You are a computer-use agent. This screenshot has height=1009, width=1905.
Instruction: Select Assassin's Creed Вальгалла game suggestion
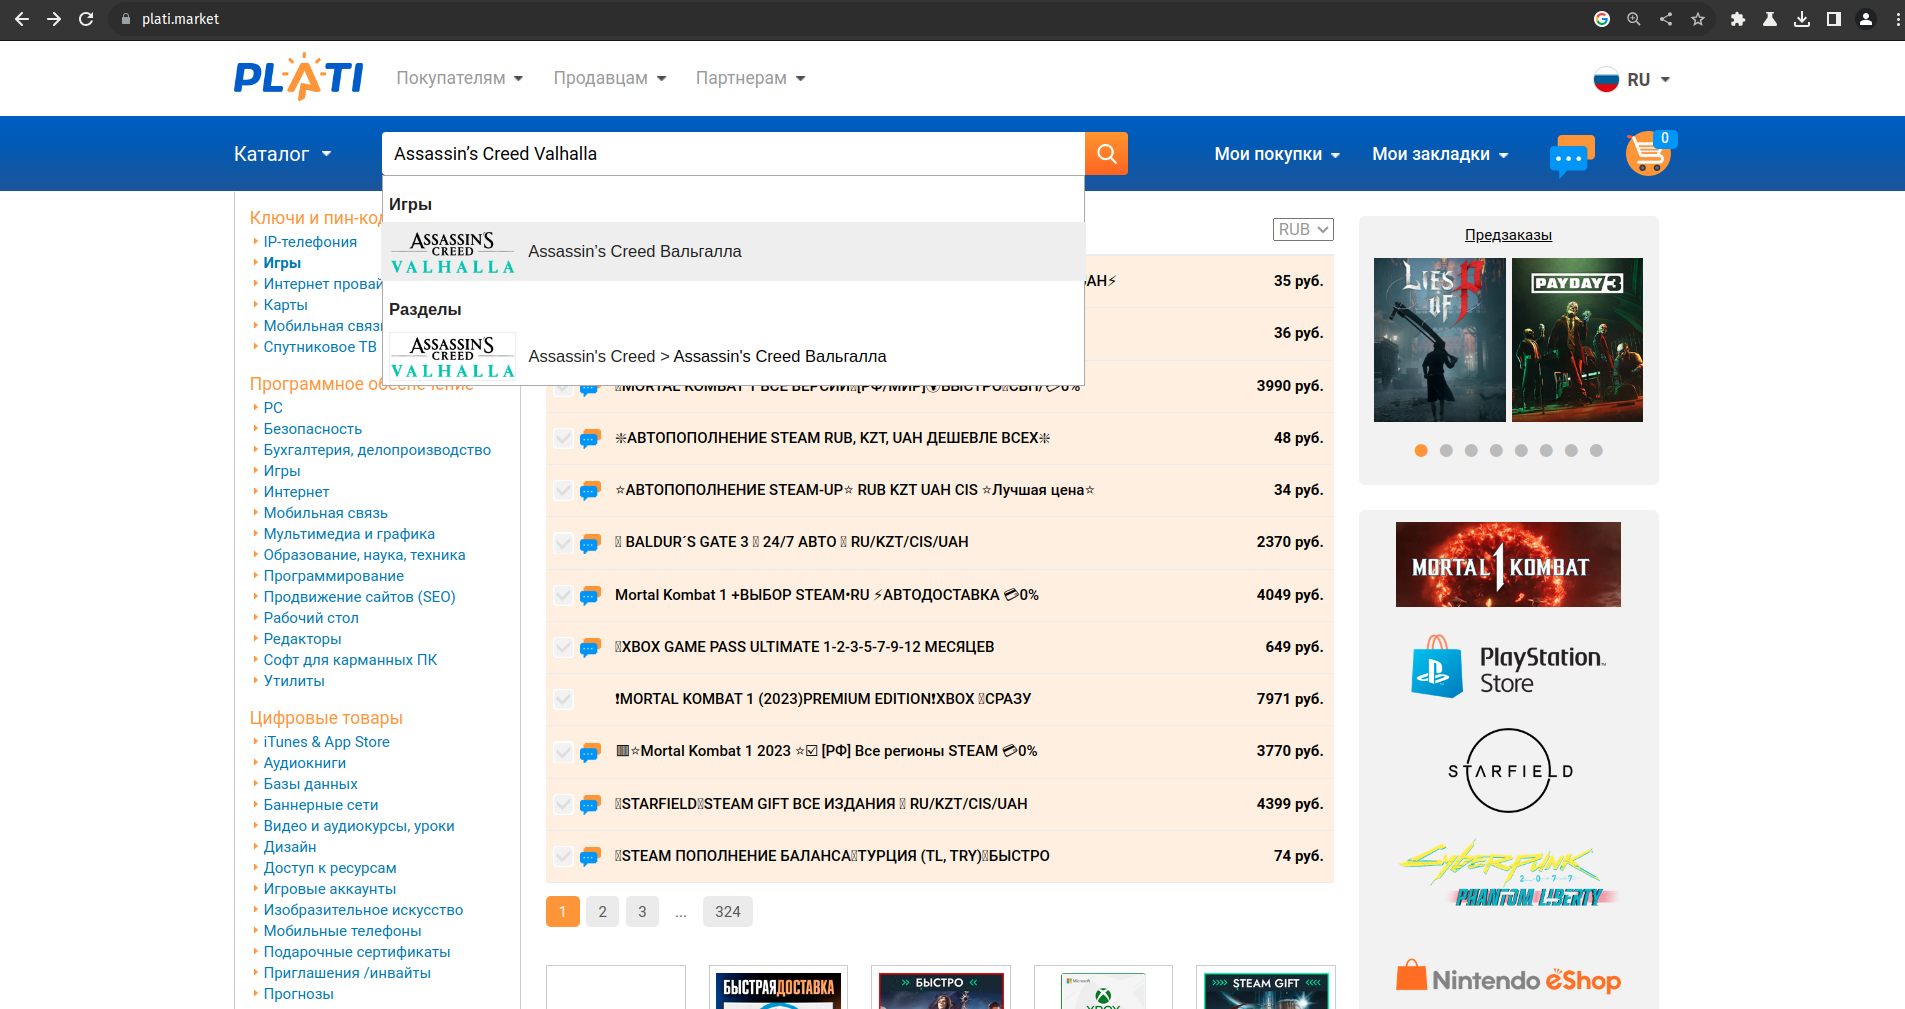[734, 251]
